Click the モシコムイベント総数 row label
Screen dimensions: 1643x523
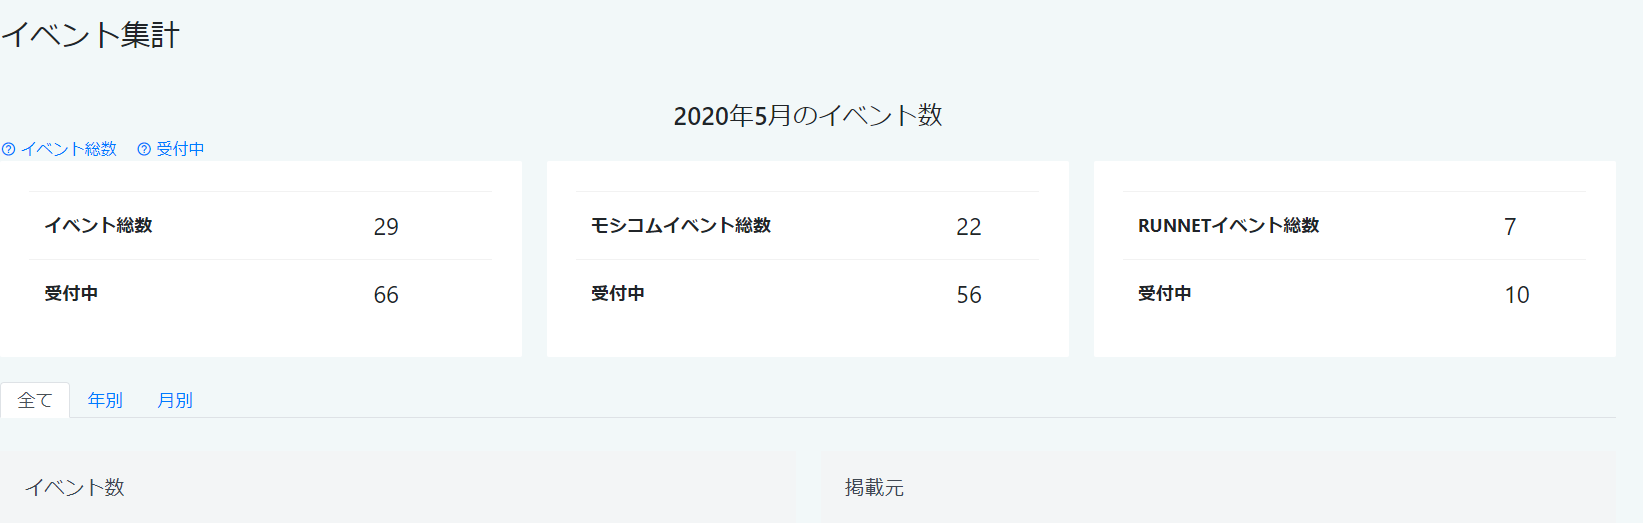tap(681, 226)
